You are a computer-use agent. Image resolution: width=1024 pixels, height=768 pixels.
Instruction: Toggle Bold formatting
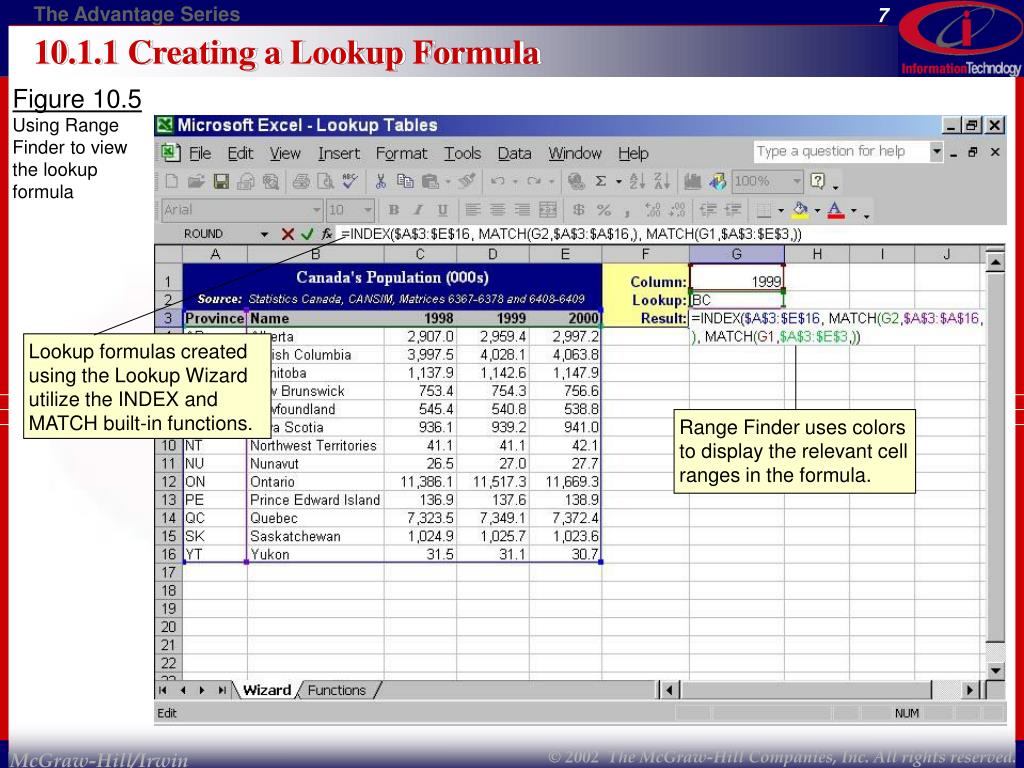tap(394, 210)
